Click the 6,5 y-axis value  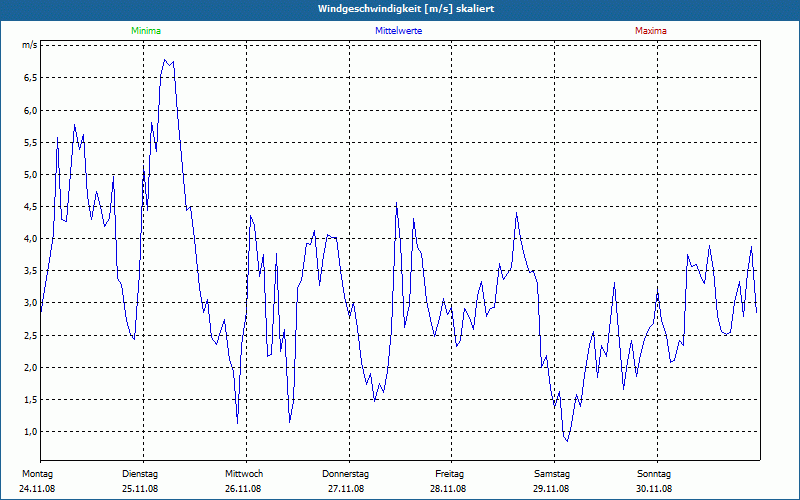tap(30, 78)
